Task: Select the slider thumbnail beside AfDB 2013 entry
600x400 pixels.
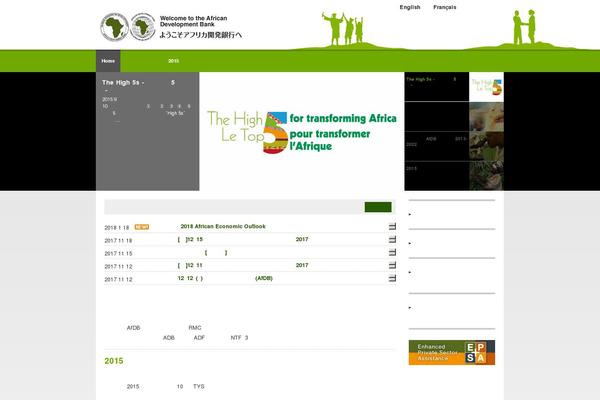Action: pos(486,147)
